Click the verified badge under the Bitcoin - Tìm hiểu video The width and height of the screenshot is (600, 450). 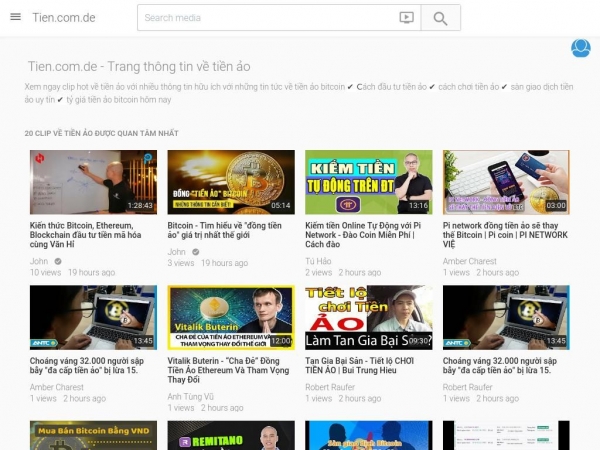(x=196, y=252)
